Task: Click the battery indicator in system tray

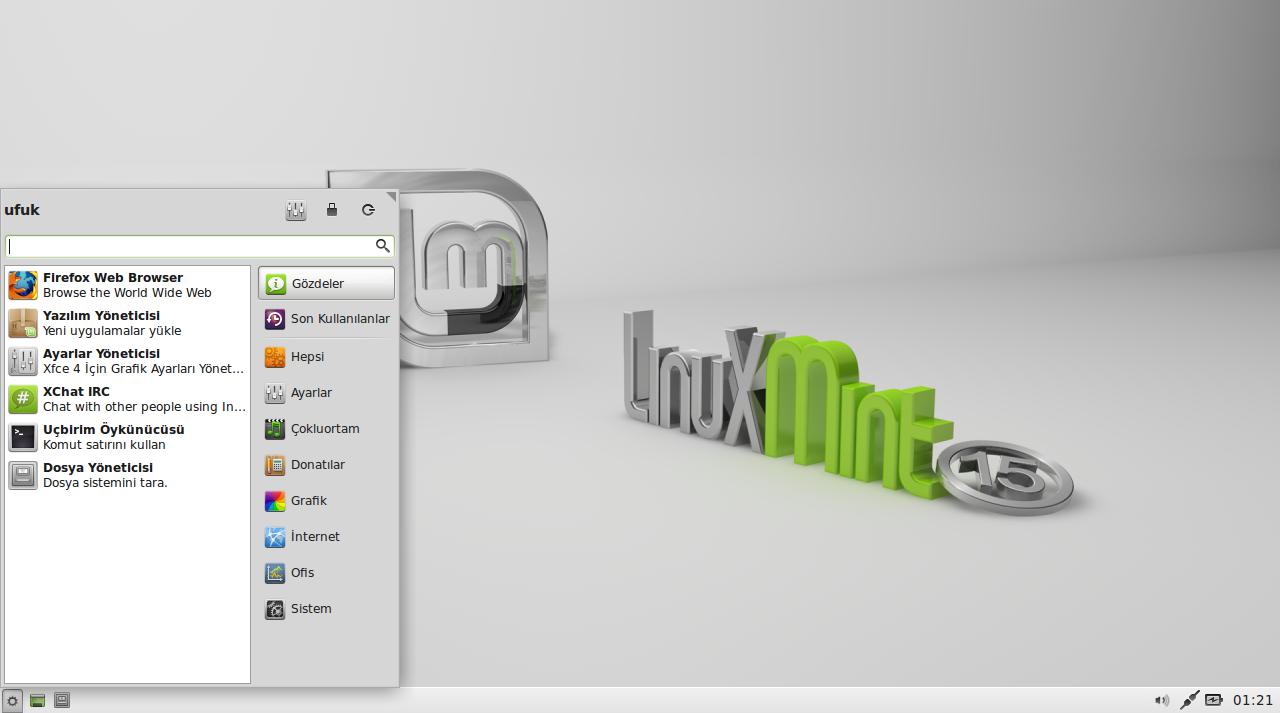Action: (1213, 700)
